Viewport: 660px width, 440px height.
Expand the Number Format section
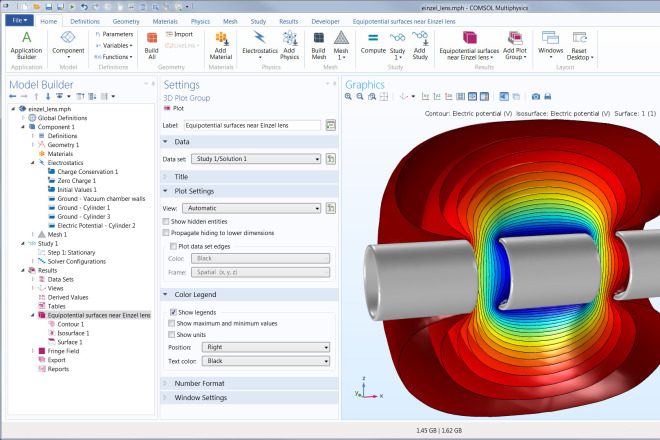click(x=165, y=384)
